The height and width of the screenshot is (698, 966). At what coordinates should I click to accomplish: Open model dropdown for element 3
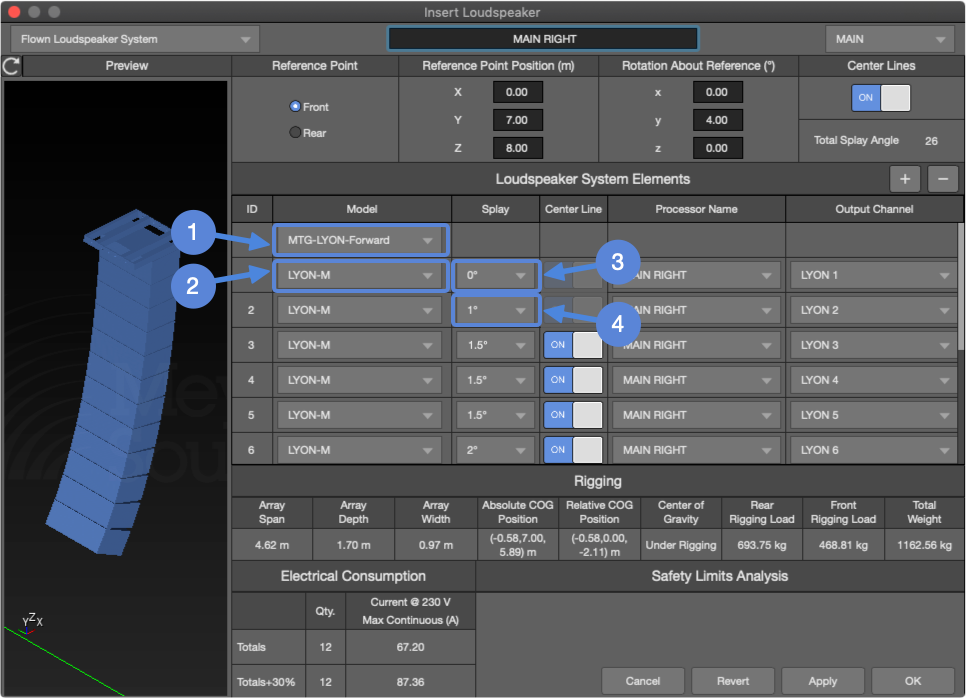pos(360,346)
